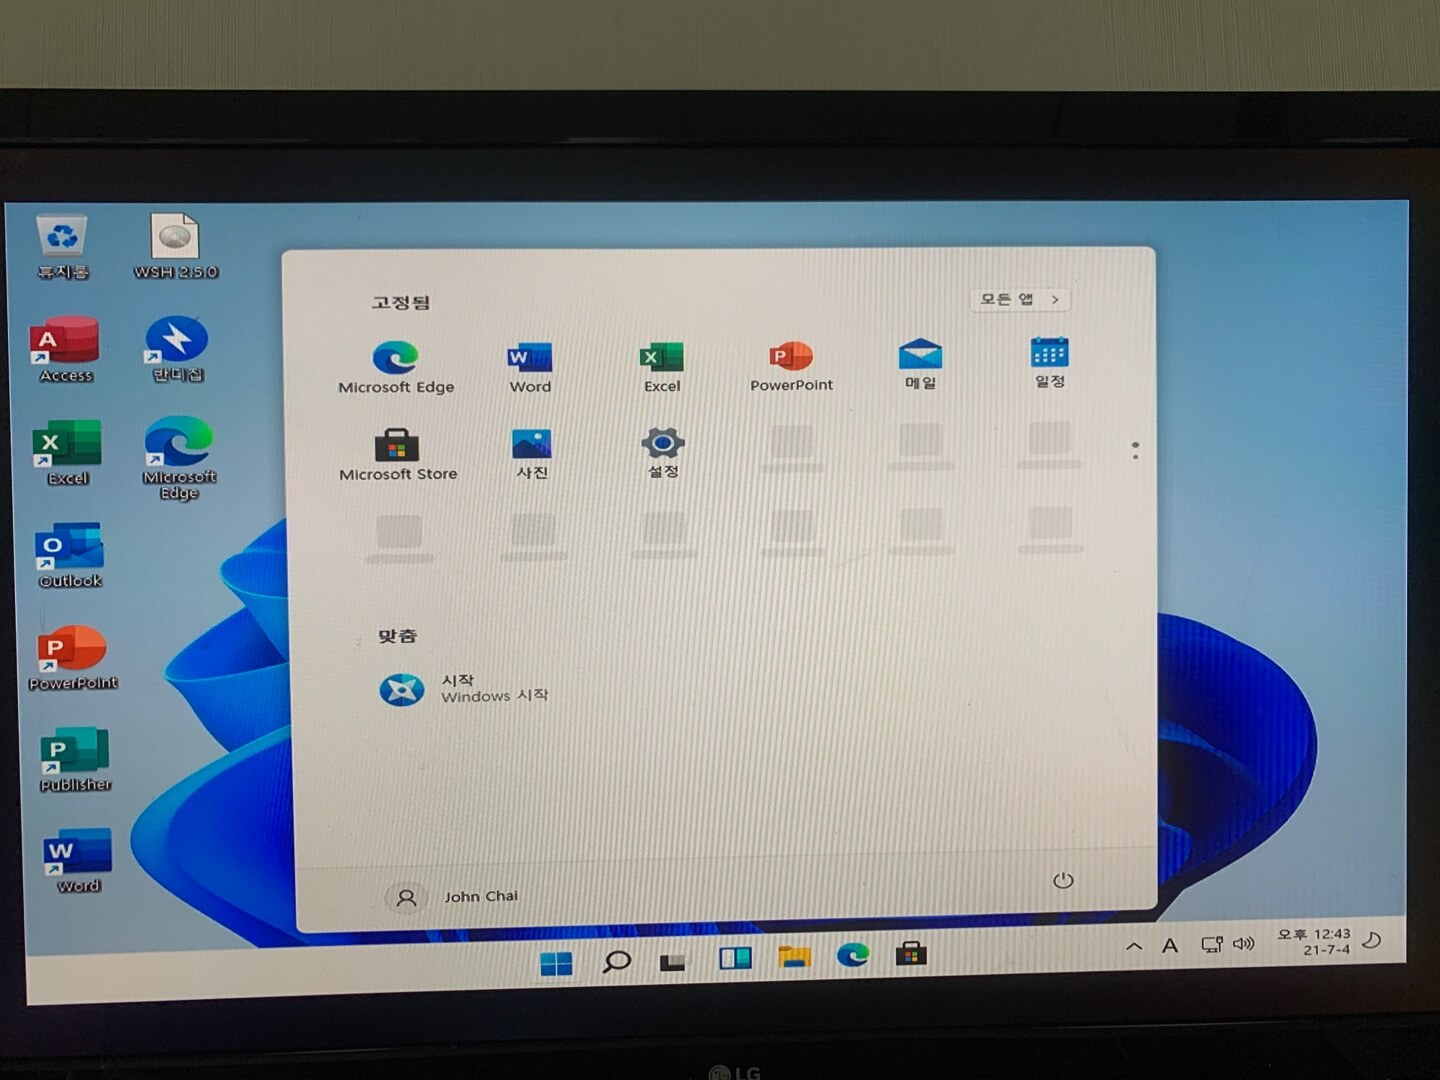This screenshot has width=1440, height=1080.
Task: Open the John Chai user account menu
Action: (x=452, y=897)
